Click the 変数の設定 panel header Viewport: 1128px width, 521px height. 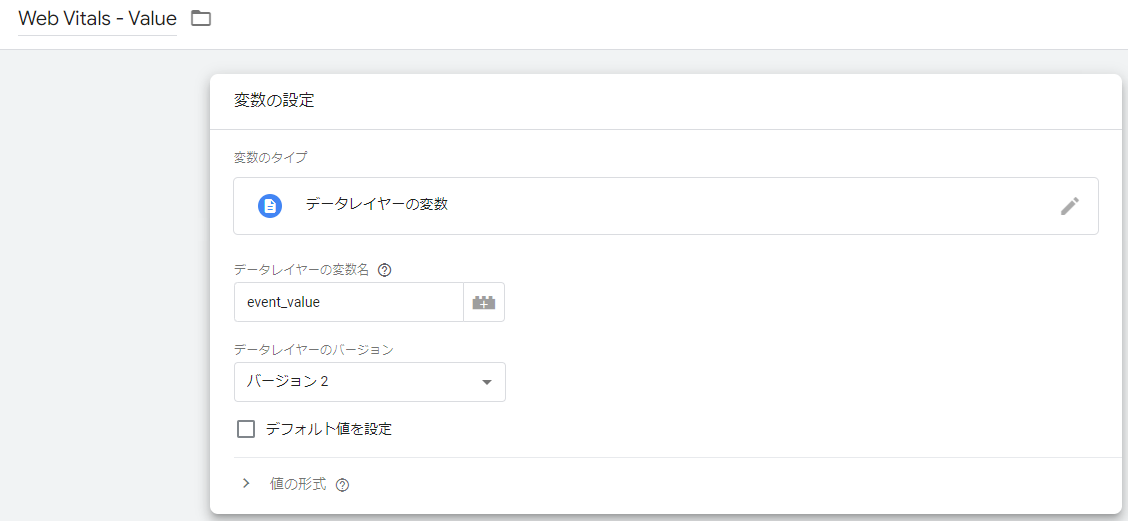pyautogui.click(x=274, y=100)
